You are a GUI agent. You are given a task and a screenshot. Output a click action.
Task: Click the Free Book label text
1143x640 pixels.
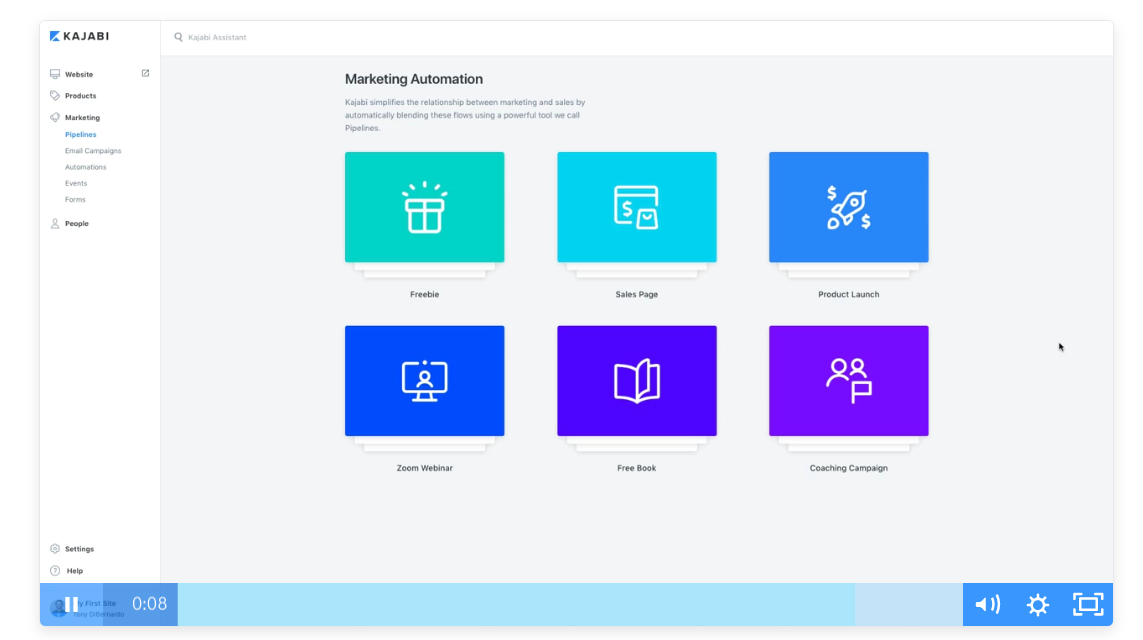636,468
